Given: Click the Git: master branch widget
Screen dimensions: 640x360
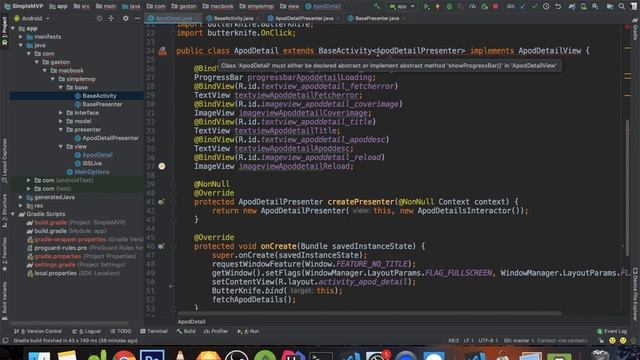Looking at the screenshot, I should point(518,340).
